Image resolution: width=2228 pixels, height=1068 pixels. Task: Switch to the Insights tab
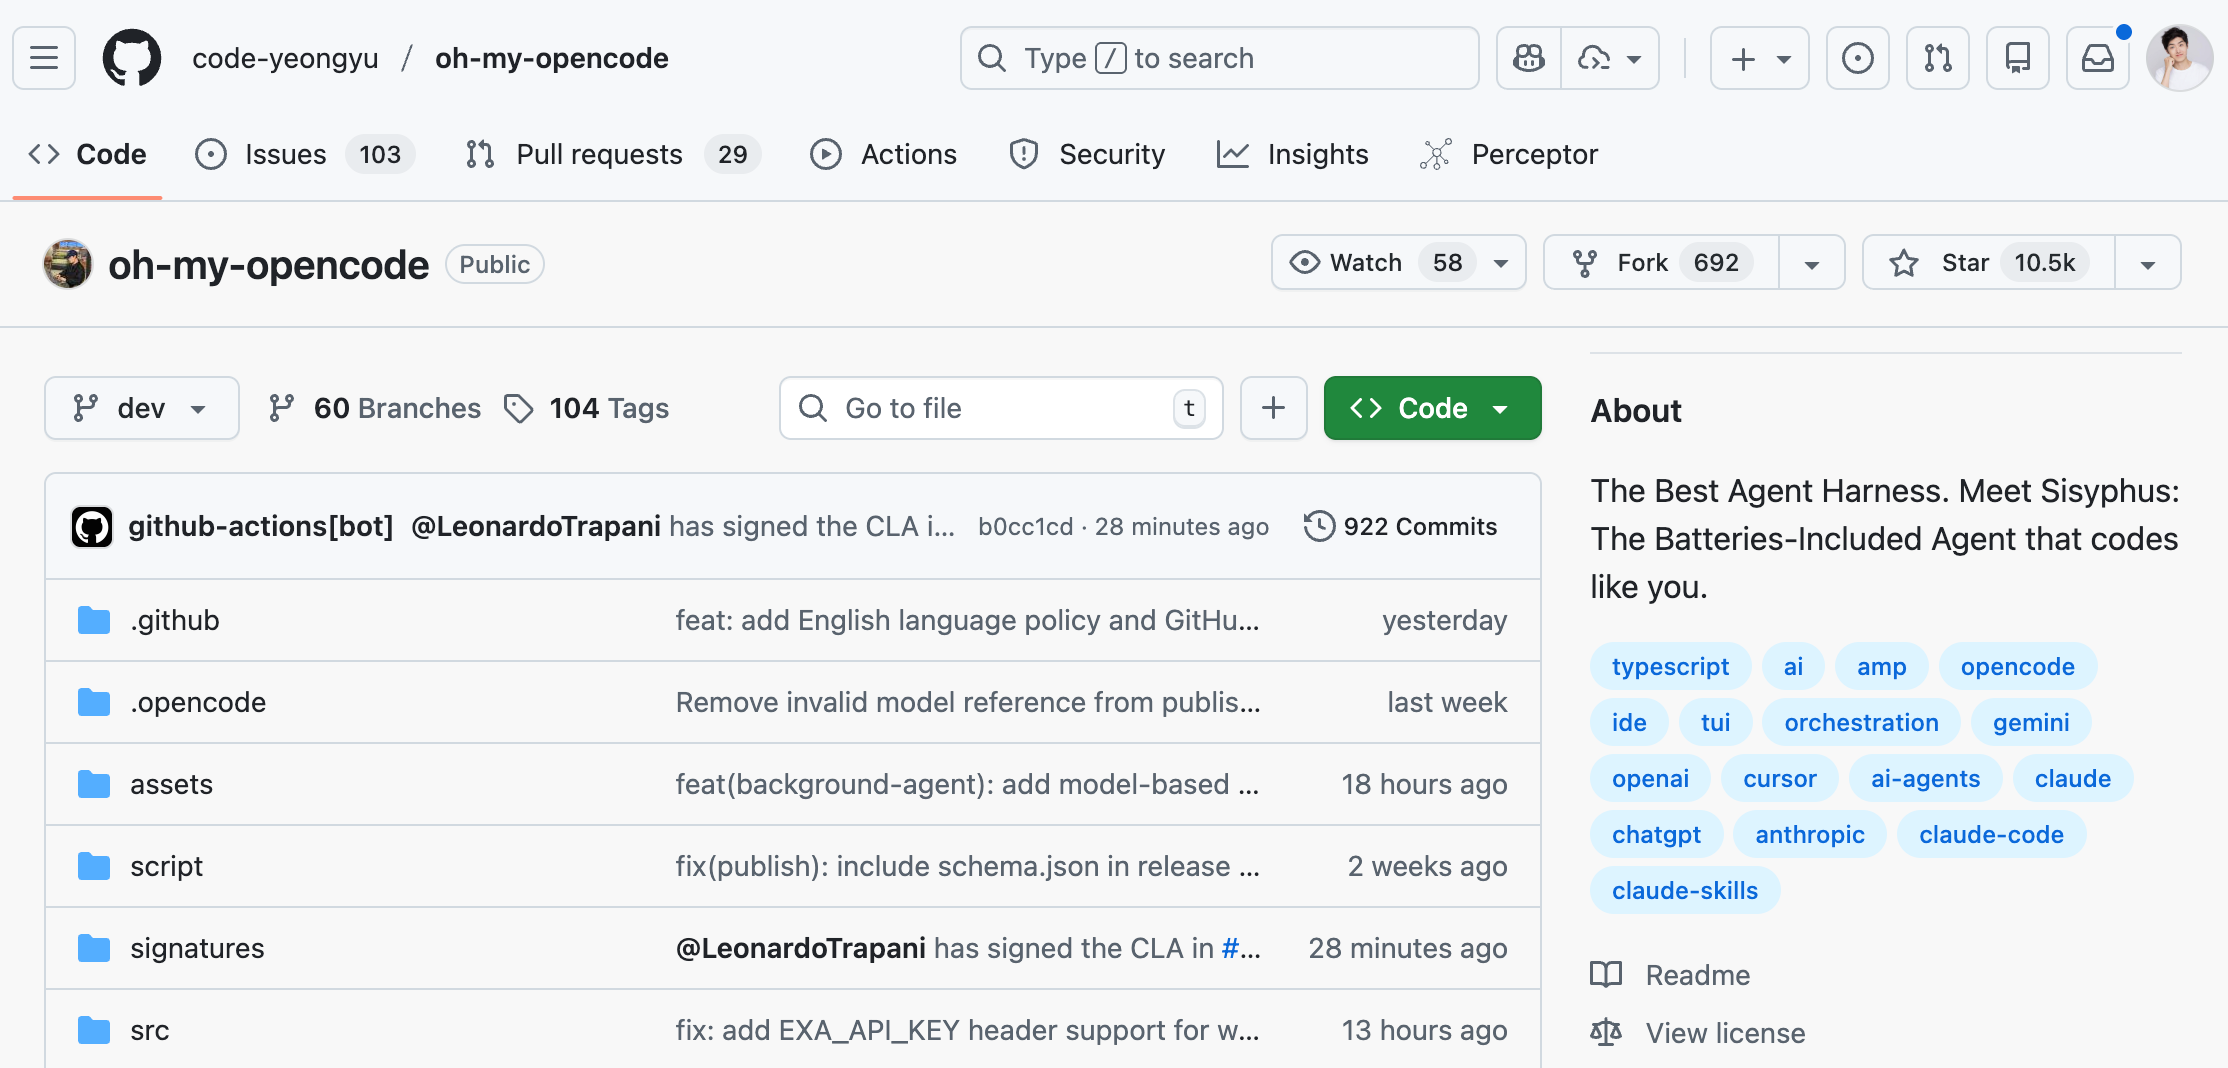click(x=1292, y=154)
